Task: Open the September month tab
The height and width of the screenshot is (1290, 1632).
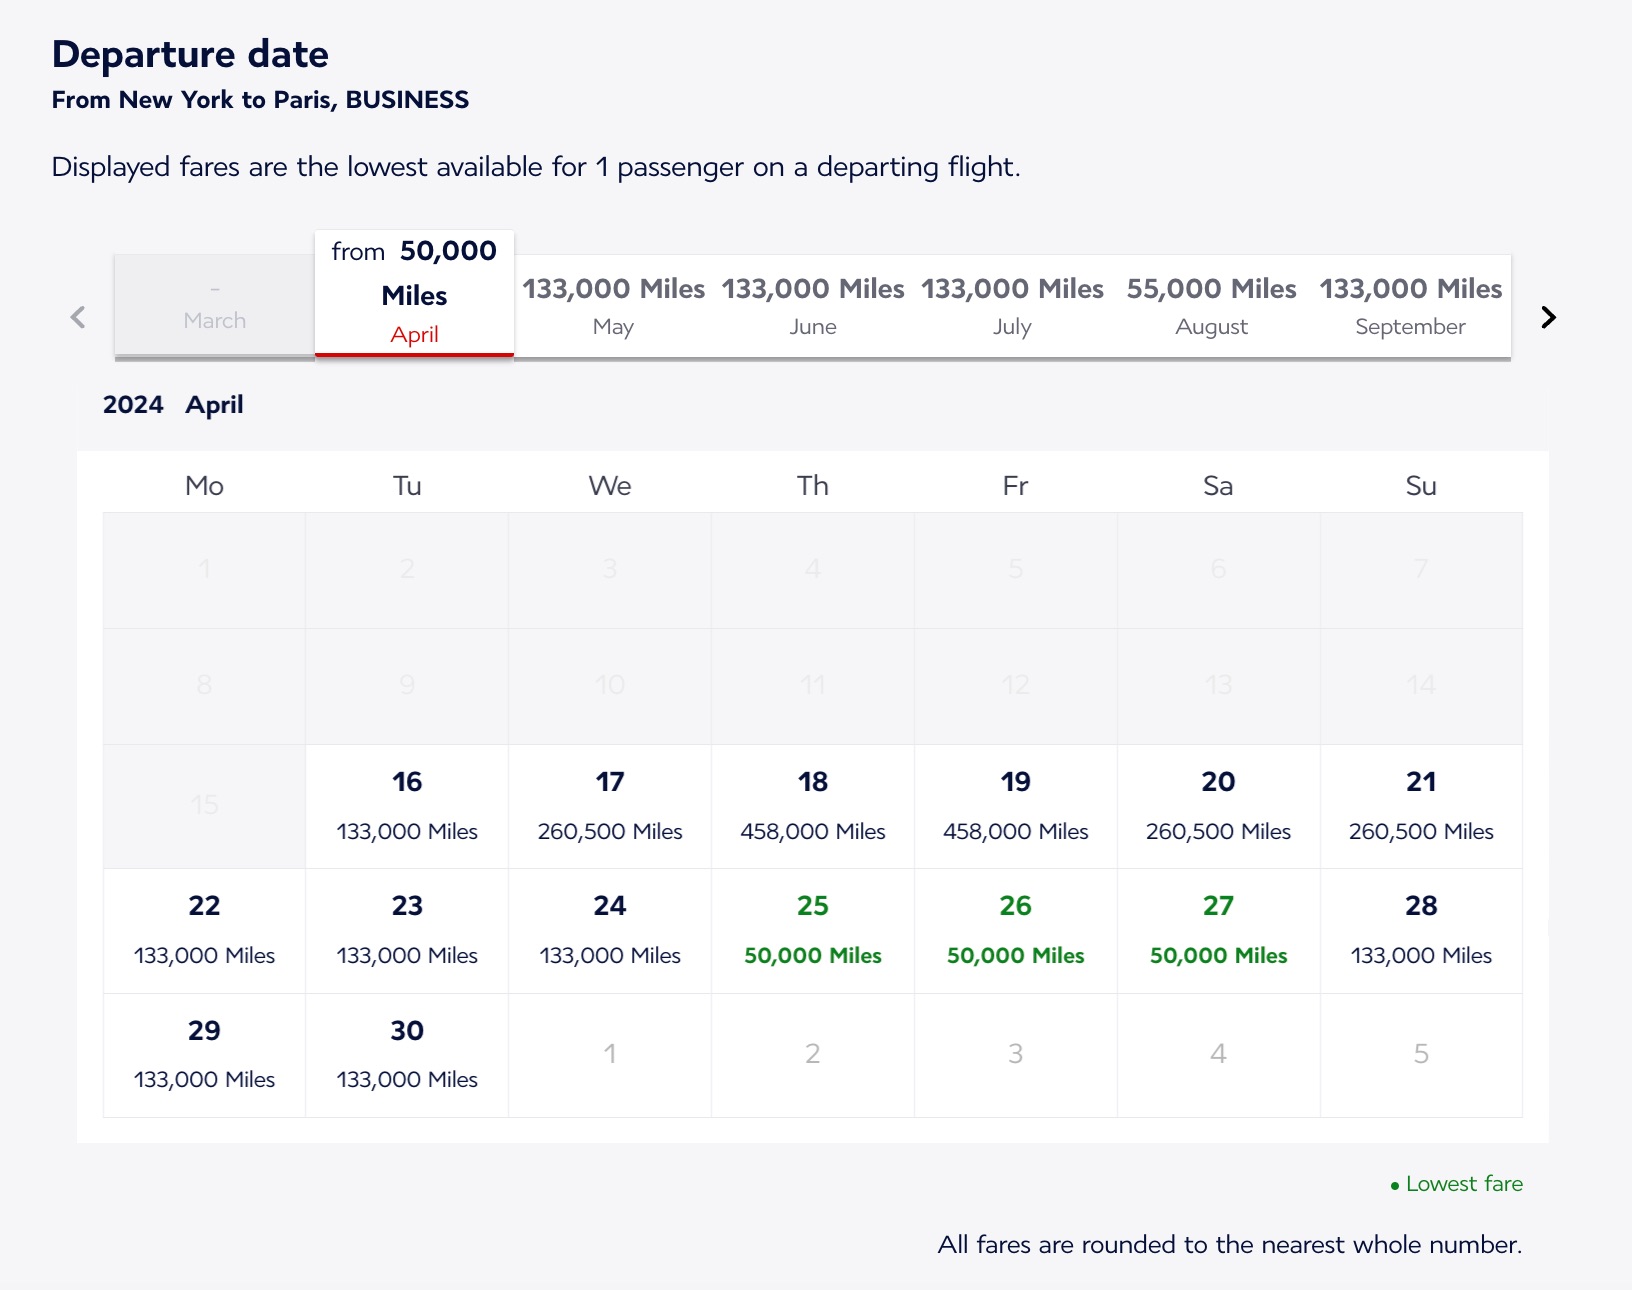Action: tap(1410, 305)
